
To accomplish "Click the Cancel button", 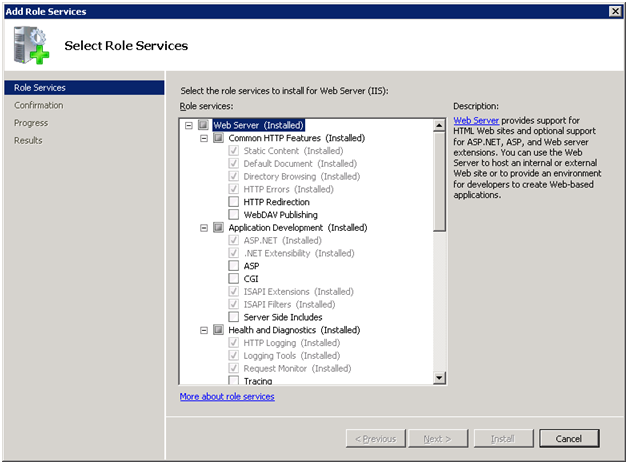I will pyautogui.click(x=568, y=439).
